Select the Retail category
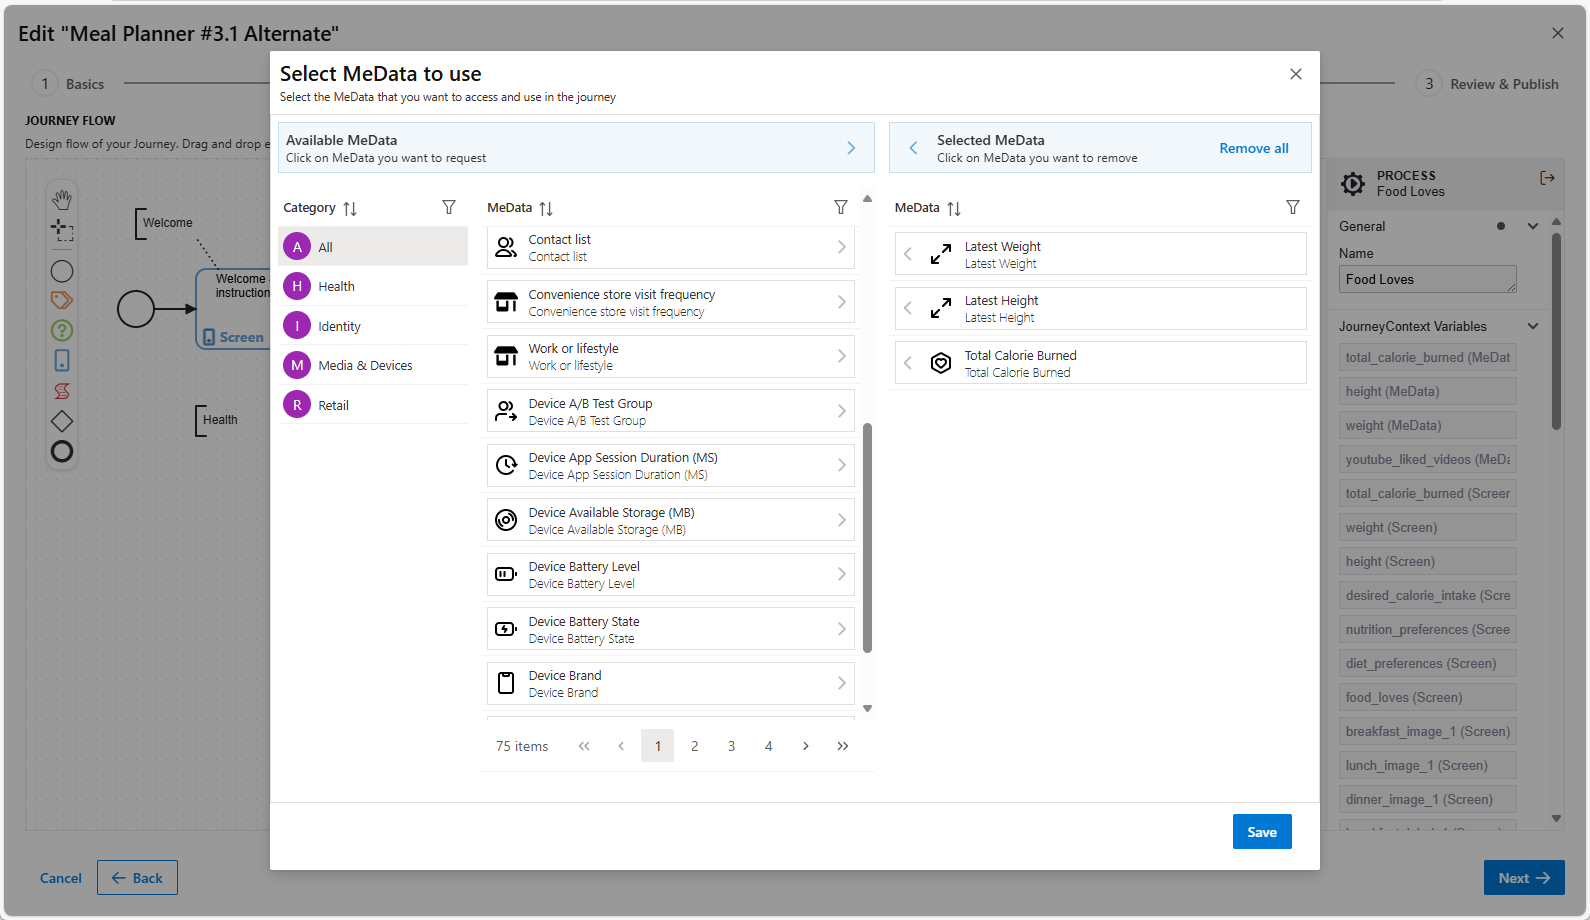Image resolution: width=1590 pixels, height=920 pixels. [x=373, y=405]
